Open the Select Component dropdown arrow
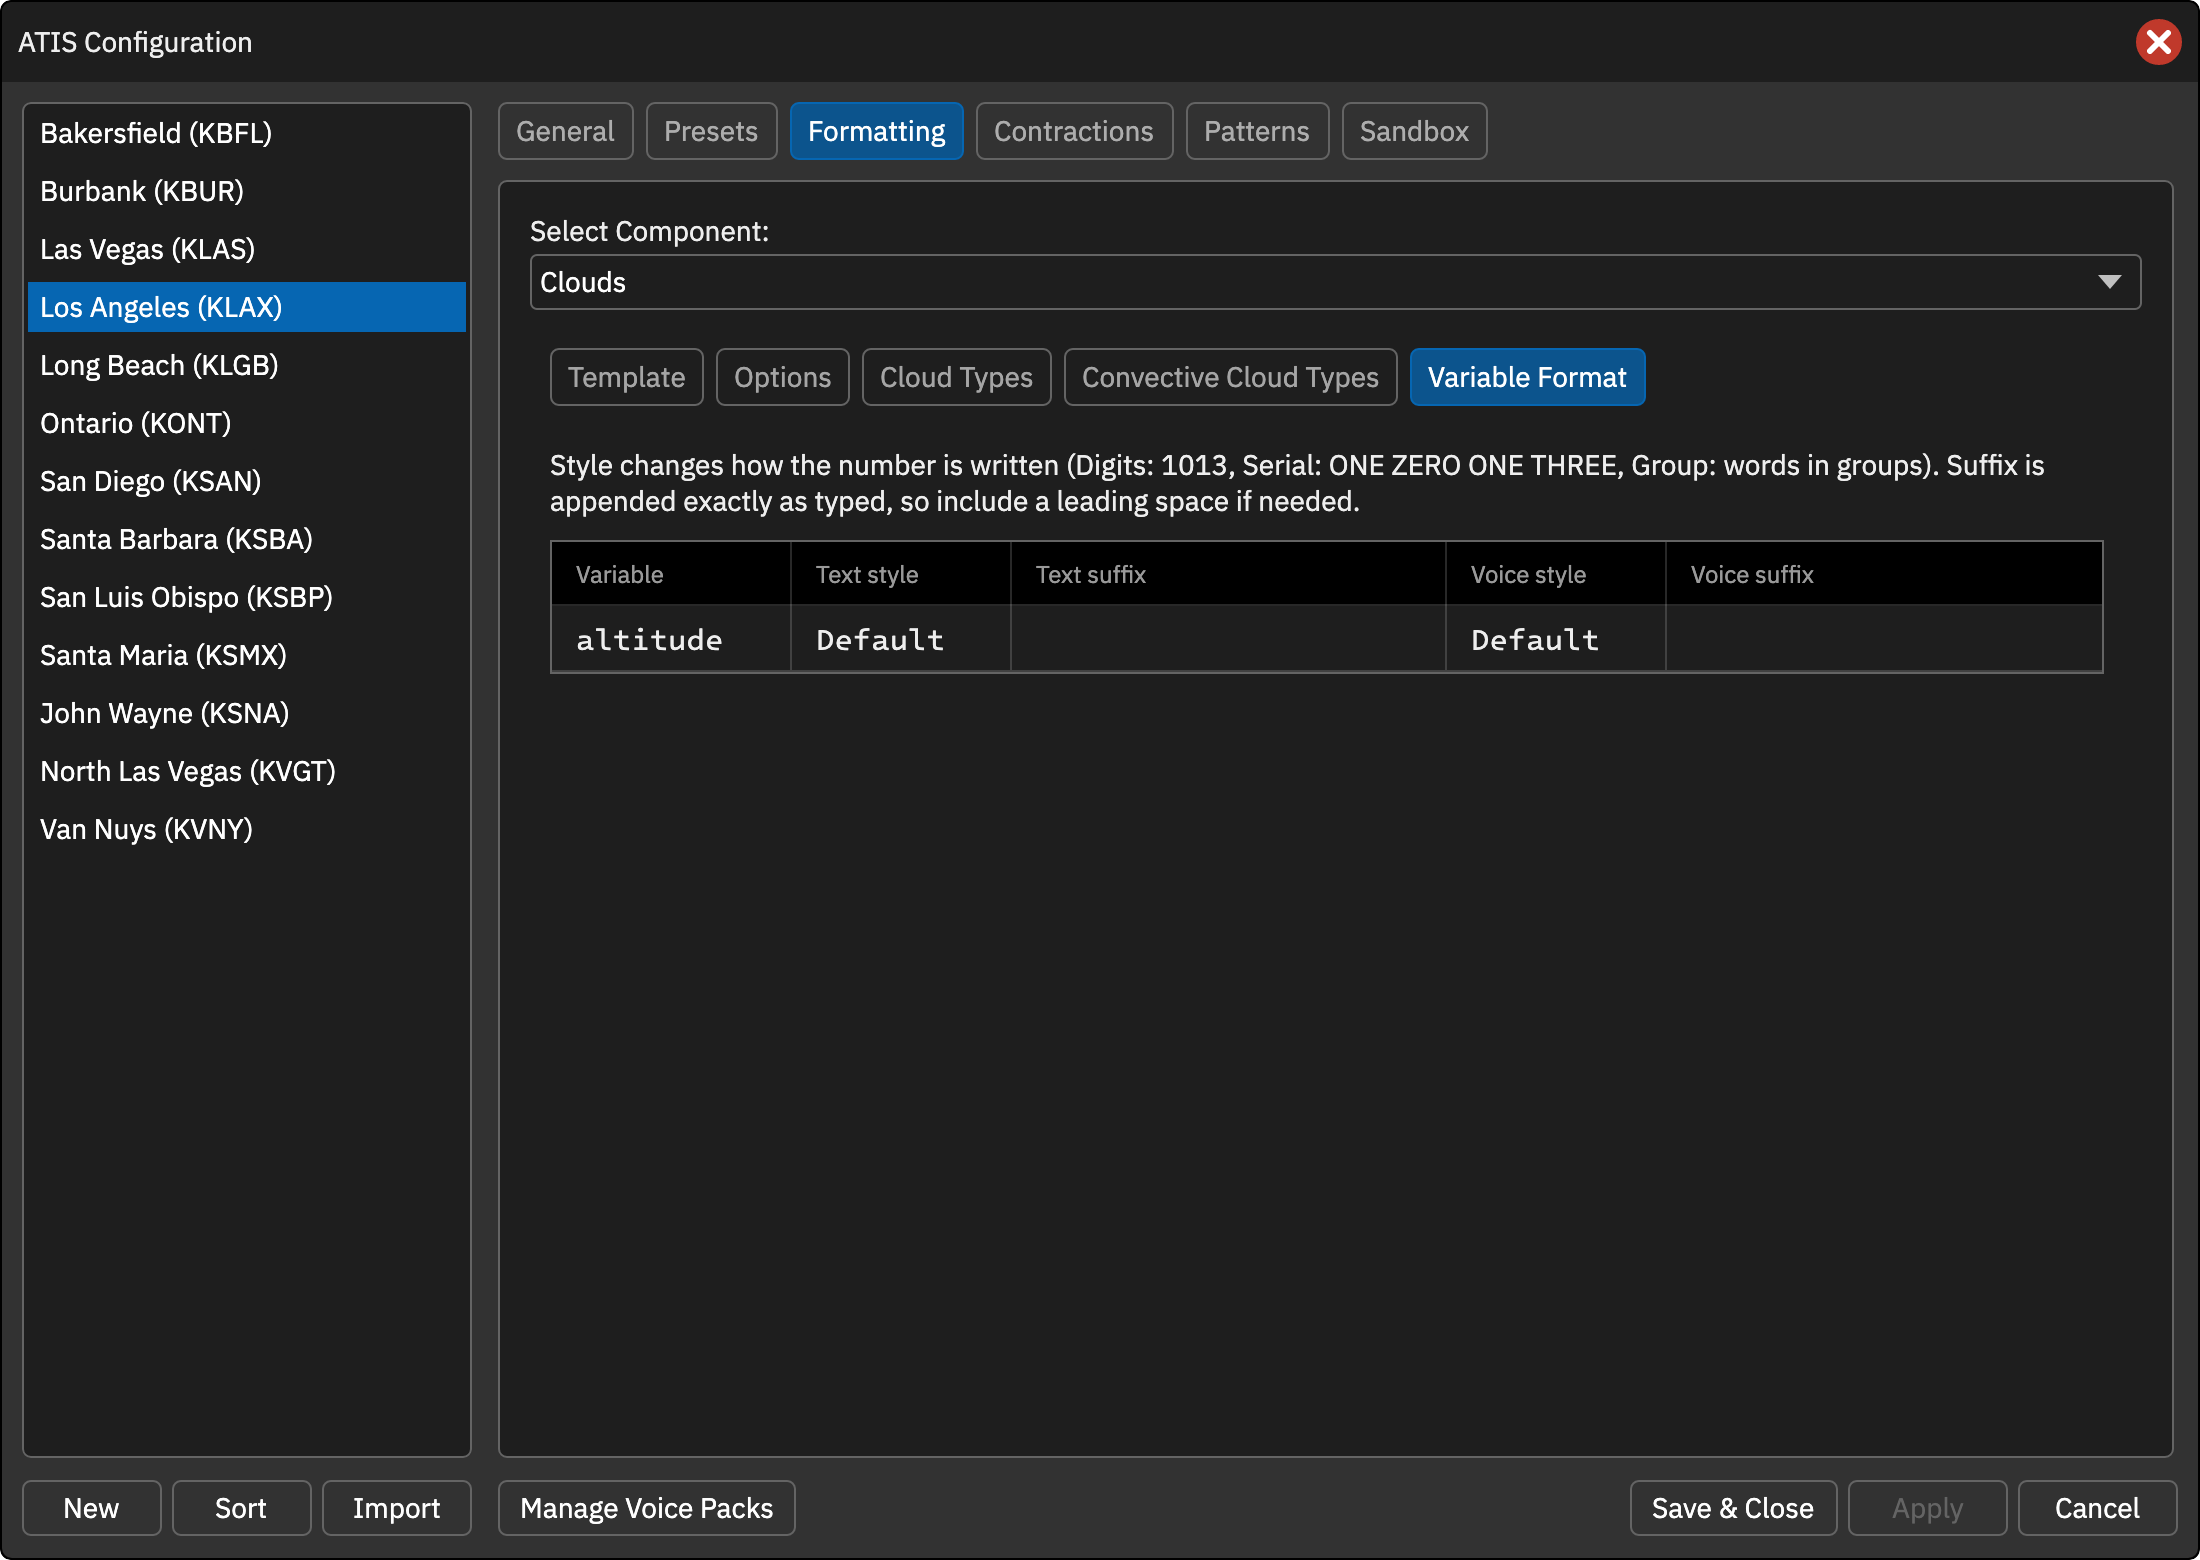The width and height of the screenshot is (2200, 1560). point(2109,282)
